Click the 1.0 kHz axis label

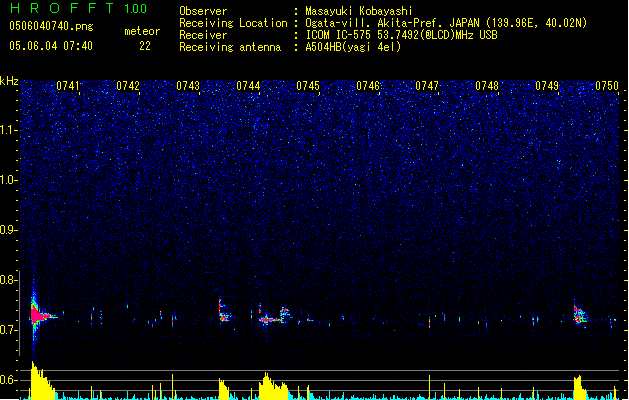click(8, 180)
